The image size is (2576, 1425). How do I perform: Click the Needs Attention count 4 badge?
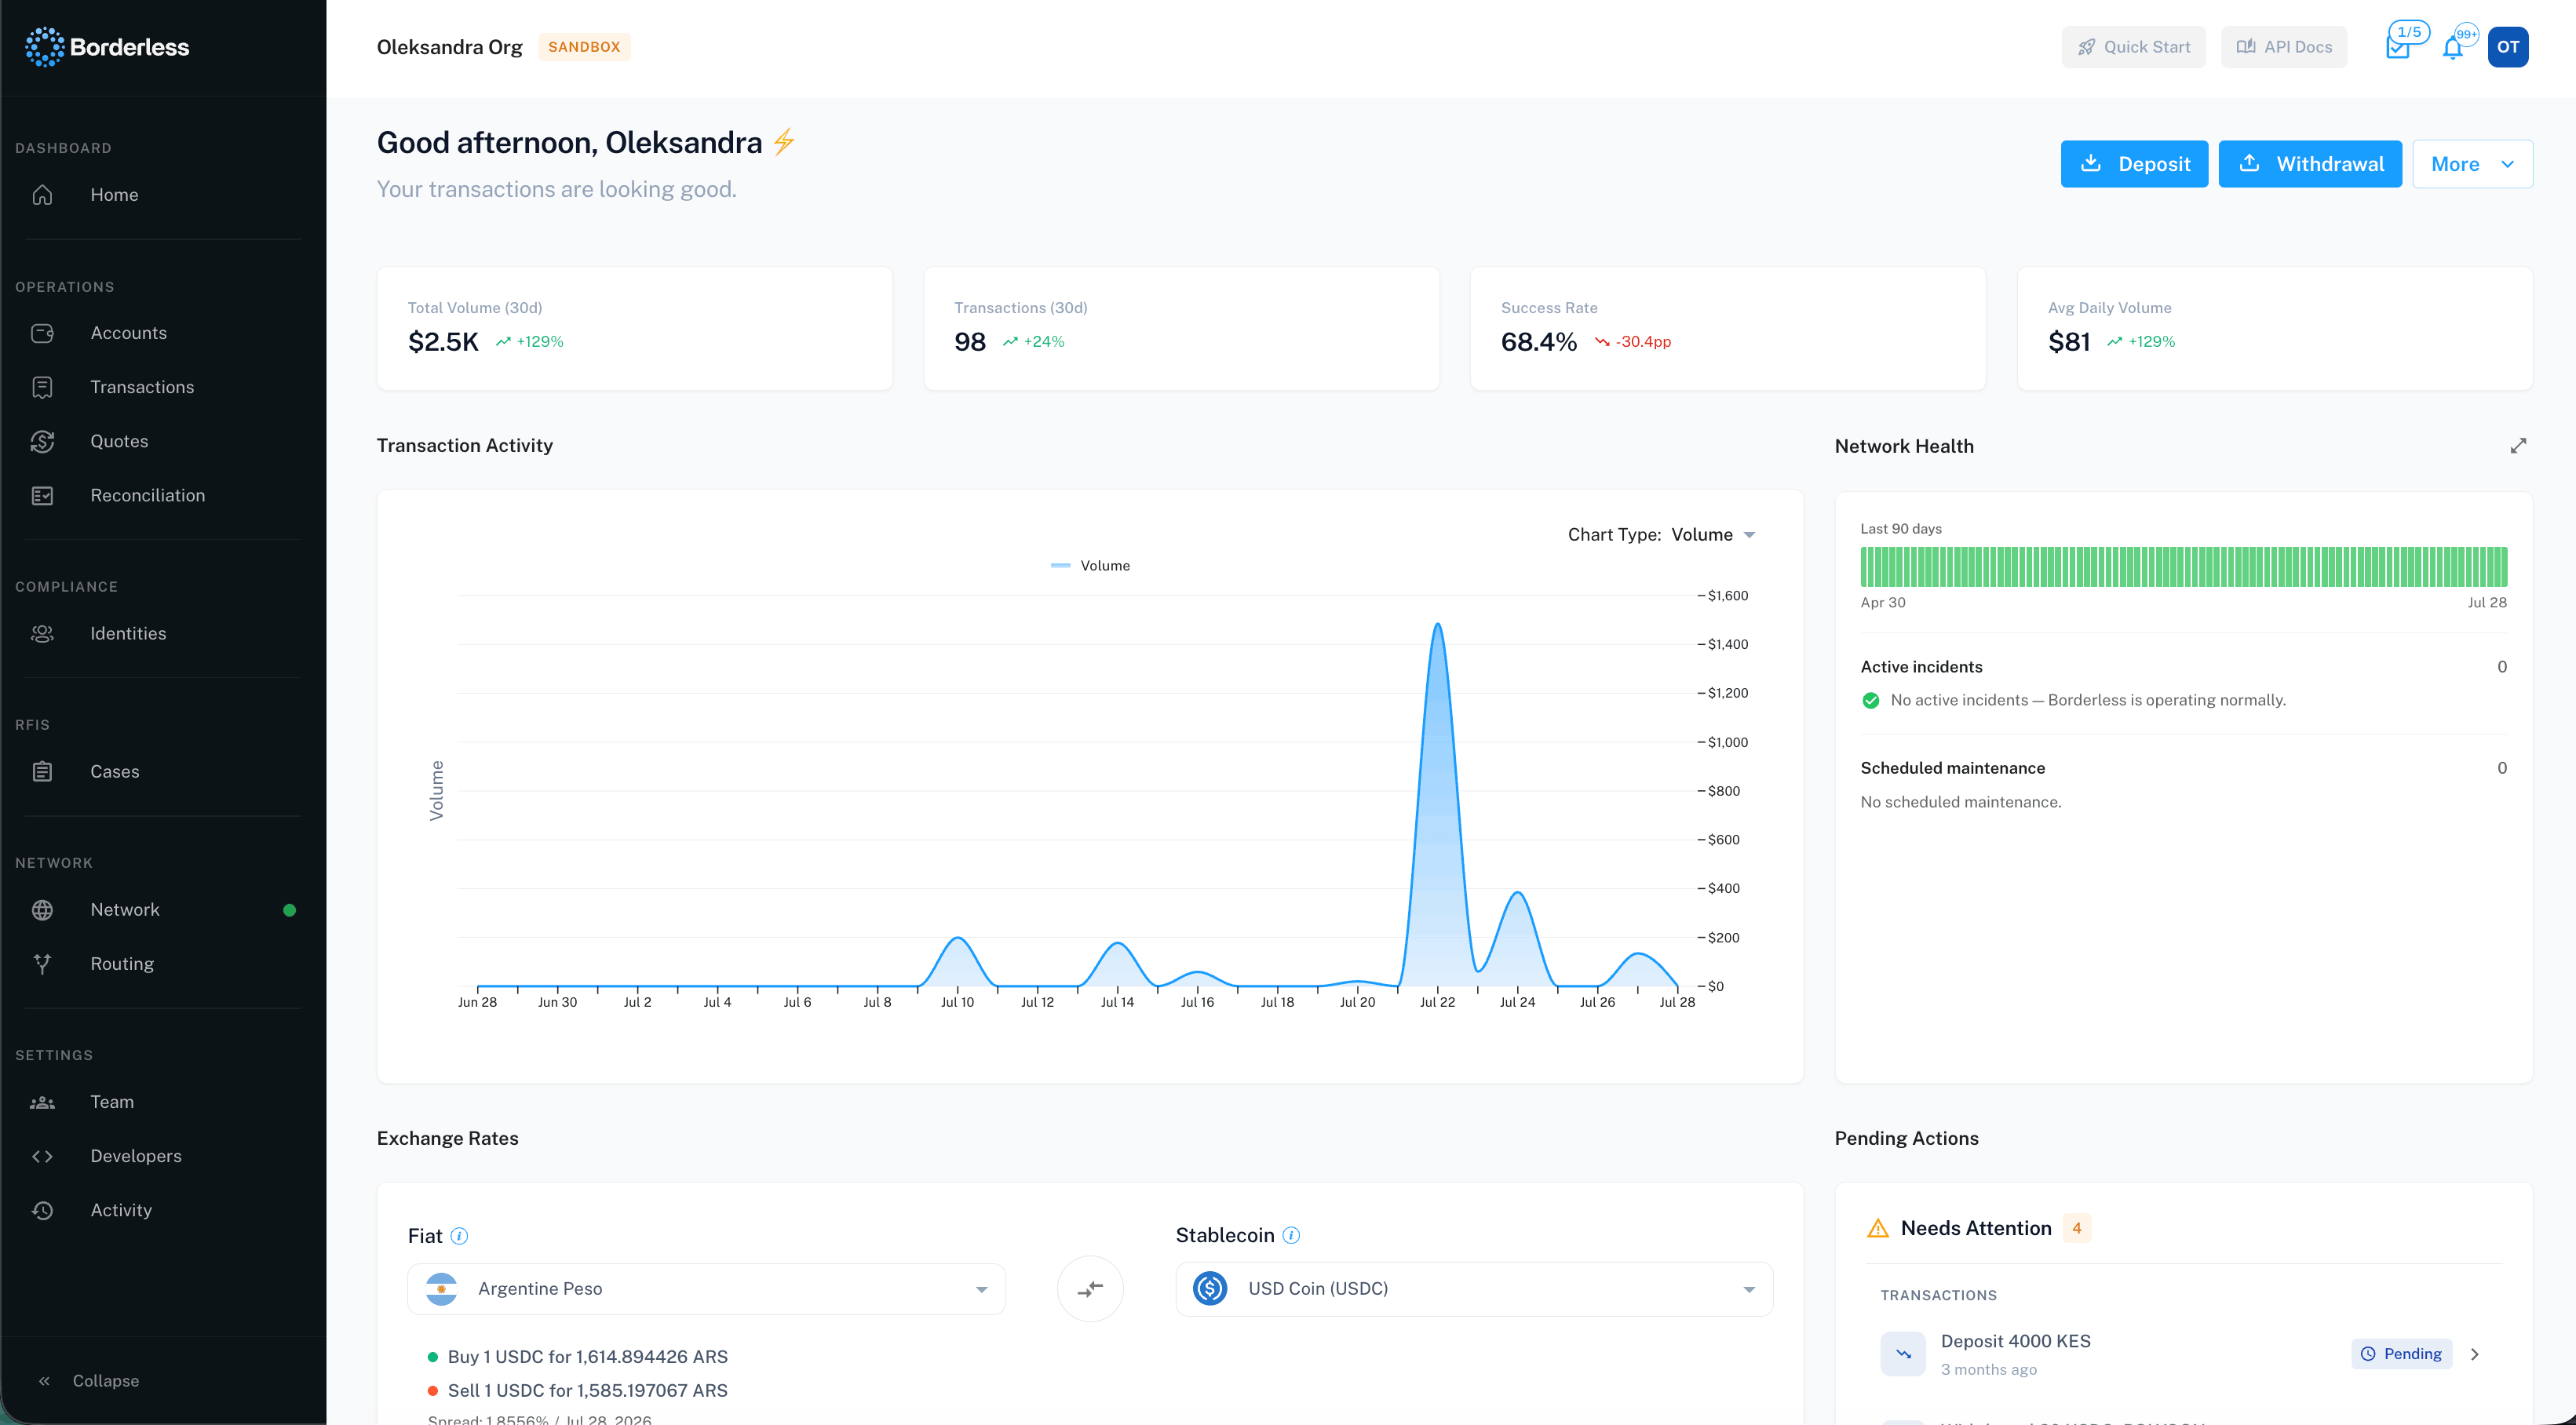coord(2076,1228)
